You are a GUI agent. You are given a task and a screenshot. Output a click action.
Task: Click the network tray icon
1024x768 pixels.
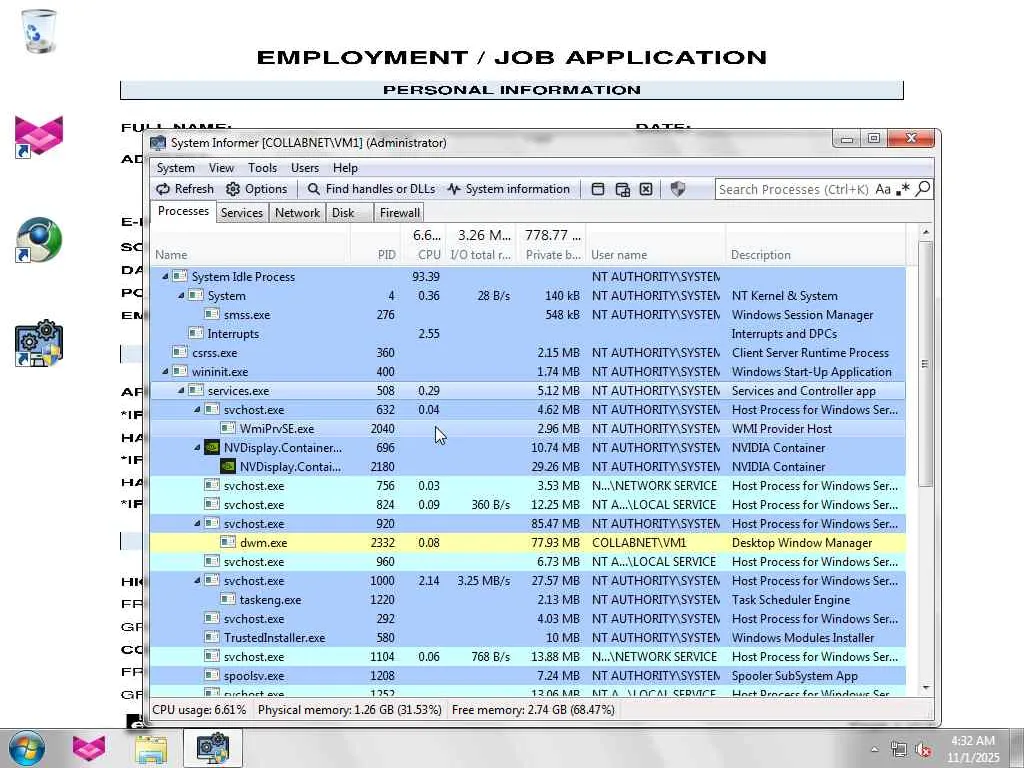tap(899, 750)
